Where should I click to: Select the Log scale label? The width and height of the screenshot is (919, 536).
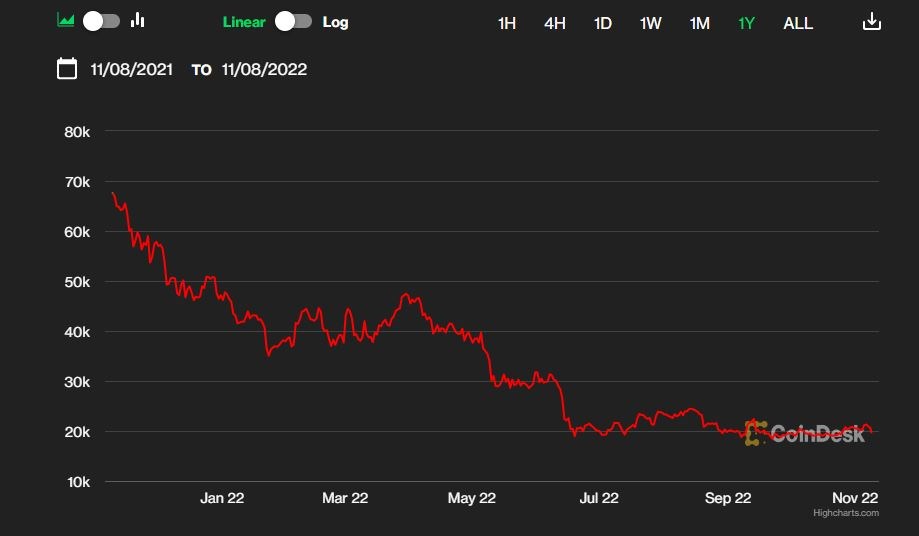[x=335, y=22]
